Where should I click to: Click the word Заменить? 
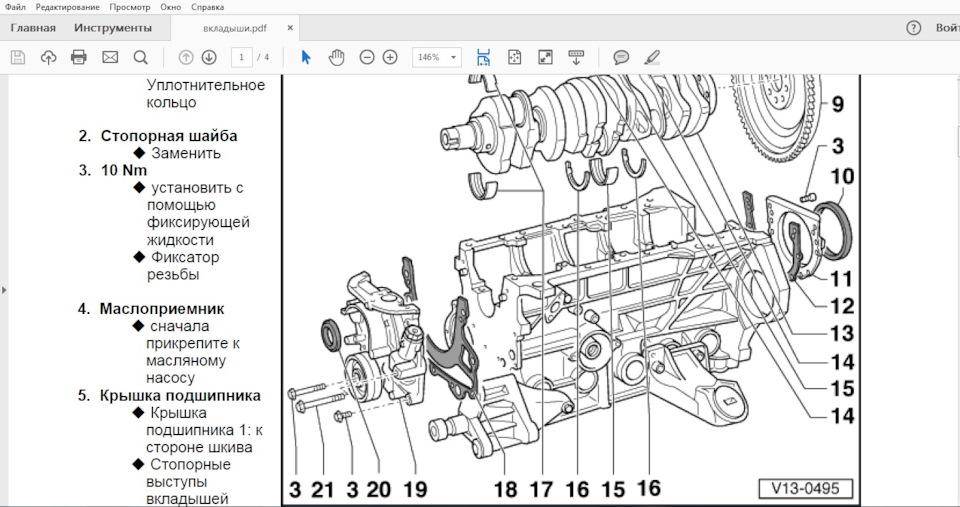pos(186,153)
